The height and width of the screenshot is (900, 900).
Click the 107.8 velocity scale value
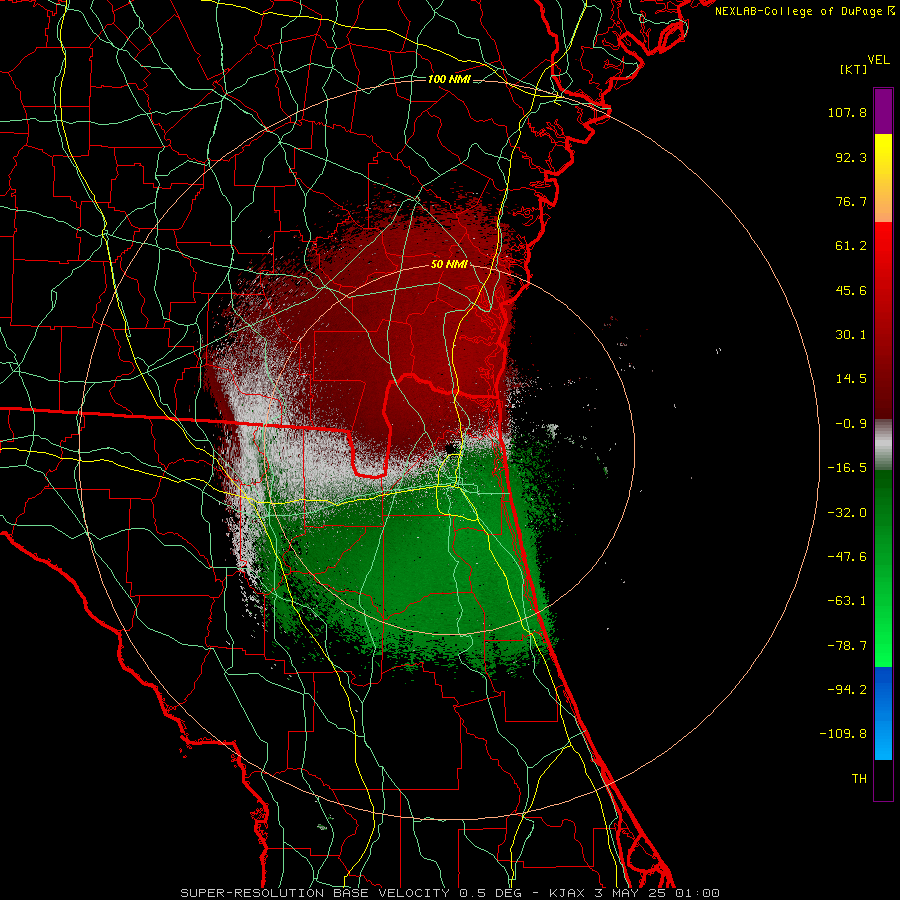[847, 112]
